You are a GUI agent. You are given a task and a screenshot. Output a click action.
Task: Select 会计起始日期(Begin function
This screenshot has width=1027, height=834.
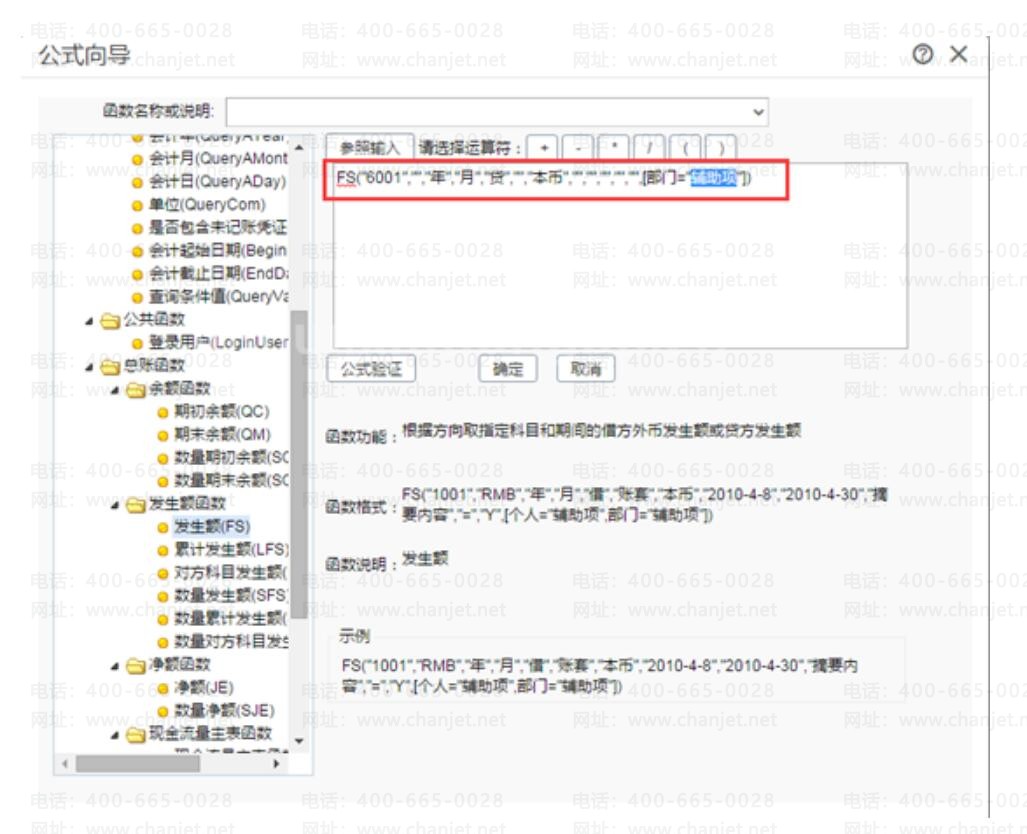tap(217, 250)
